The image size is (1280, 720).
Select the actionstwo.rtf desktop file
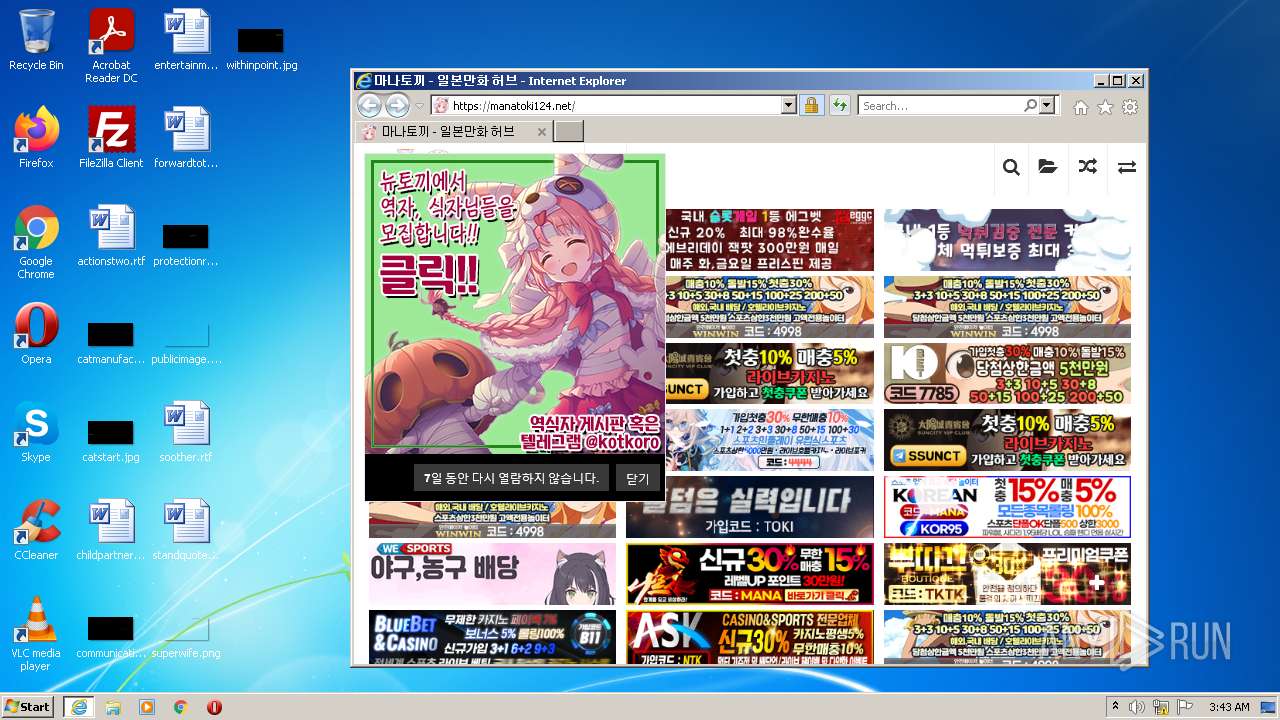[111, 235]
